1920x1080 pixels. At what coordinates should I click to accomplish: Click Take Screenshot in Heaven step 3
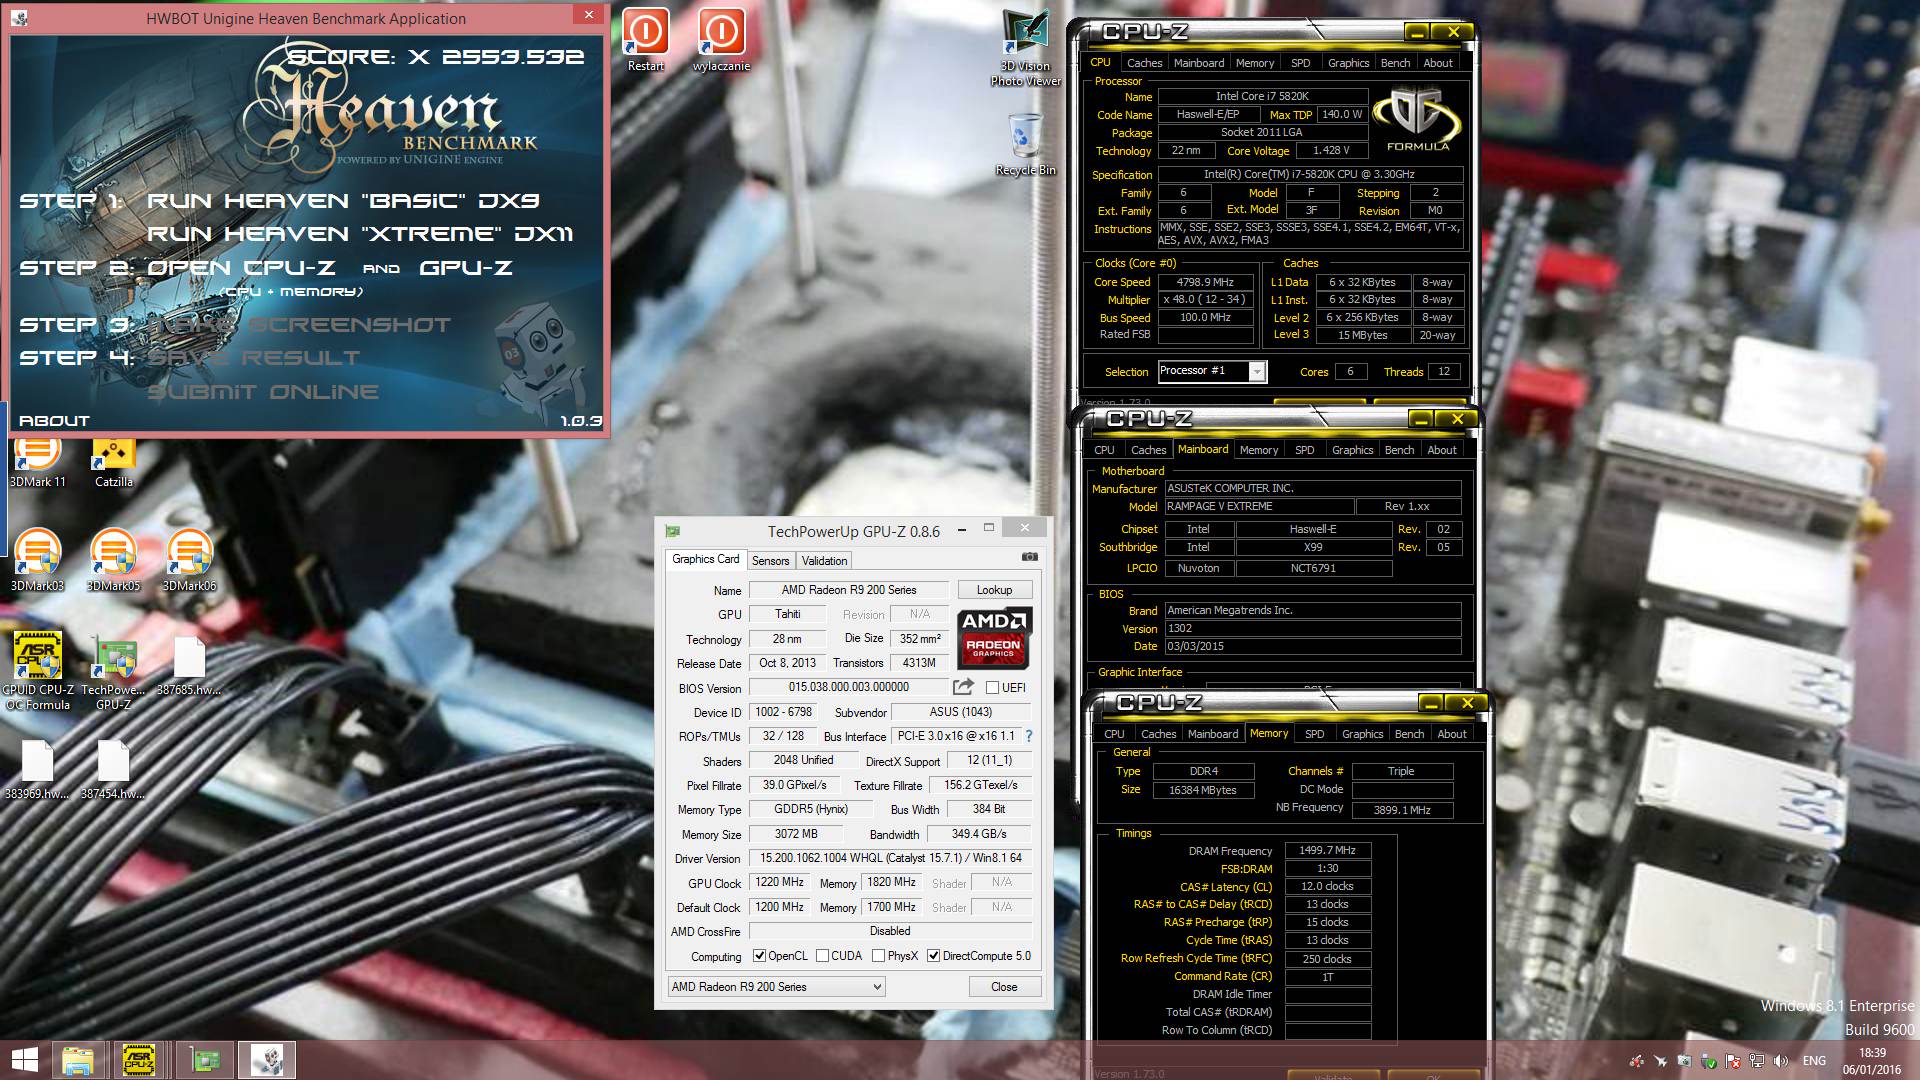pyautogui.click(x=300, y=325)
